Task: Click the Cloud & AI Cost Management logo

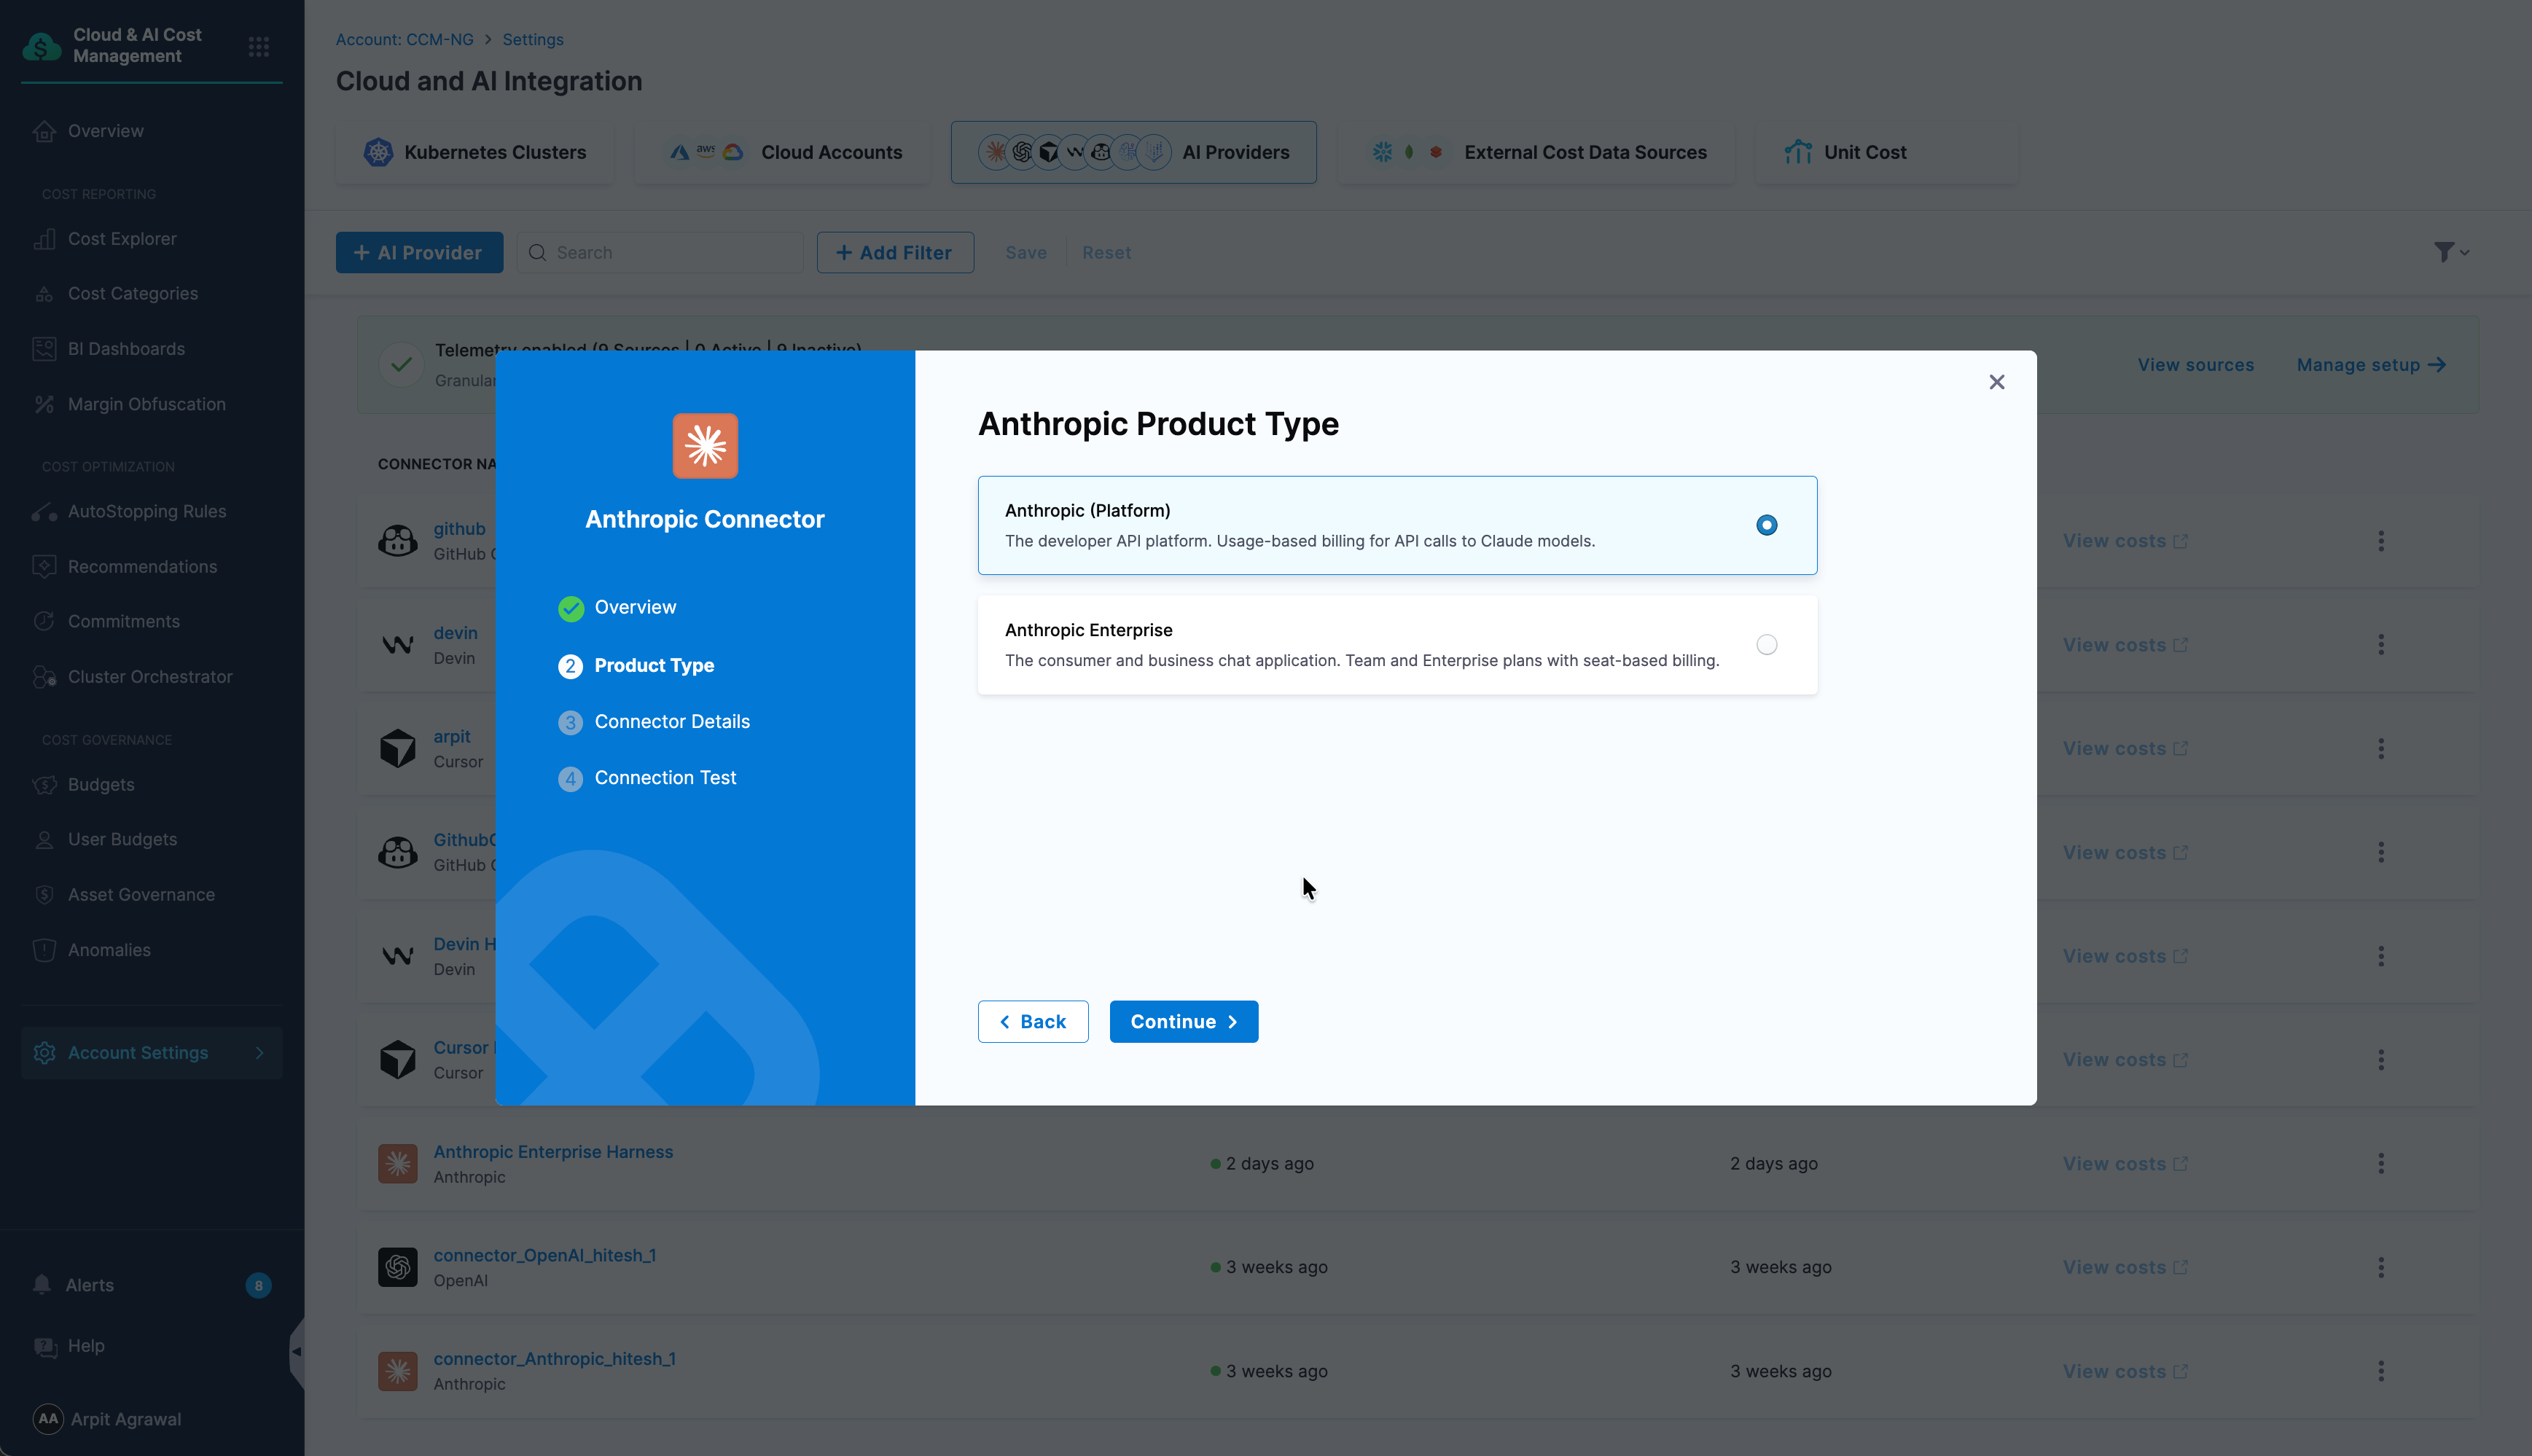Action: coord(42,46)
